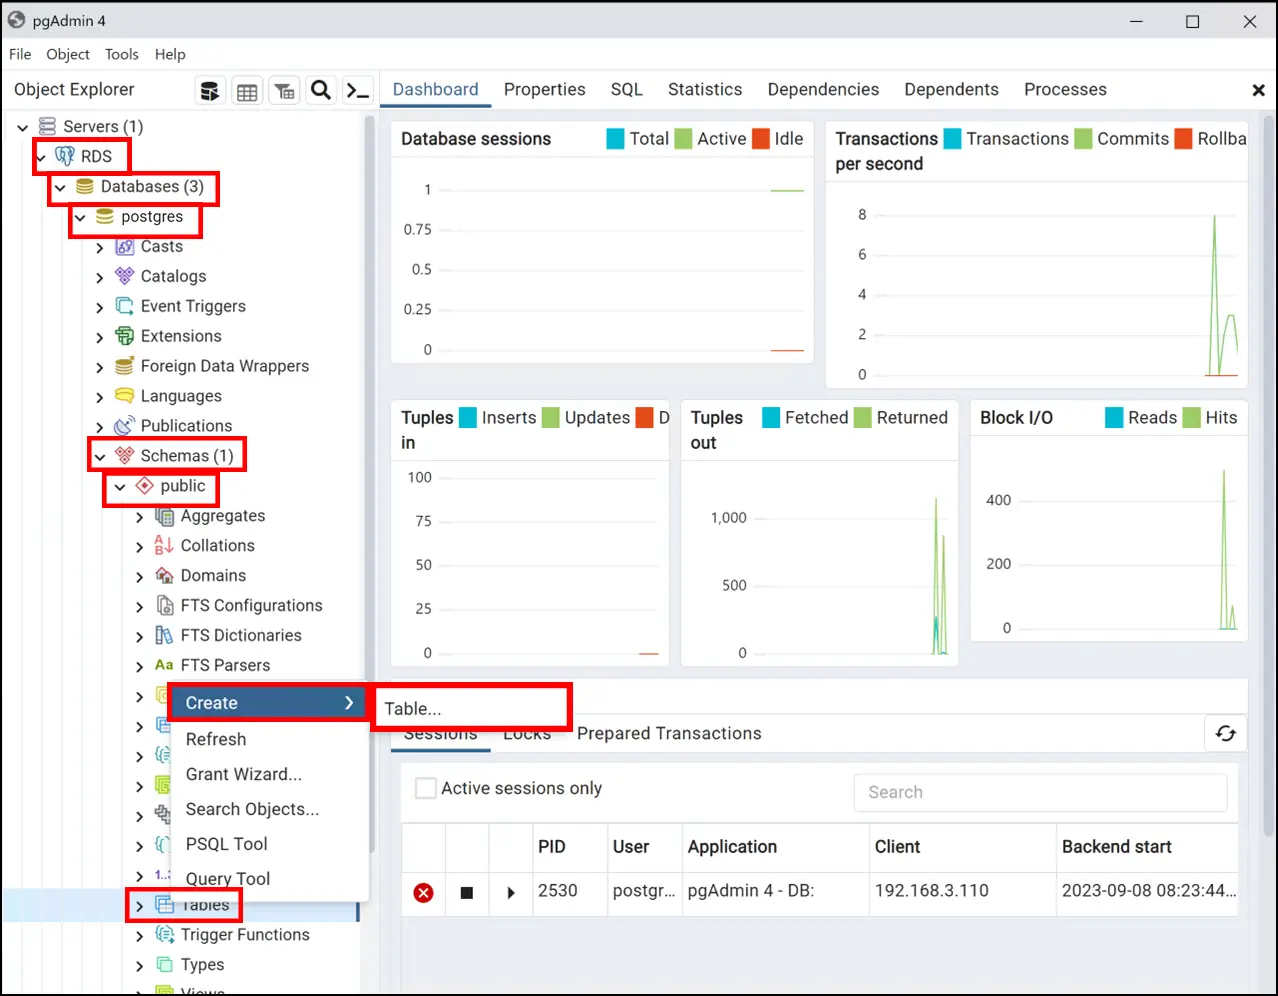Open the Object menu

tap(68, 54)
